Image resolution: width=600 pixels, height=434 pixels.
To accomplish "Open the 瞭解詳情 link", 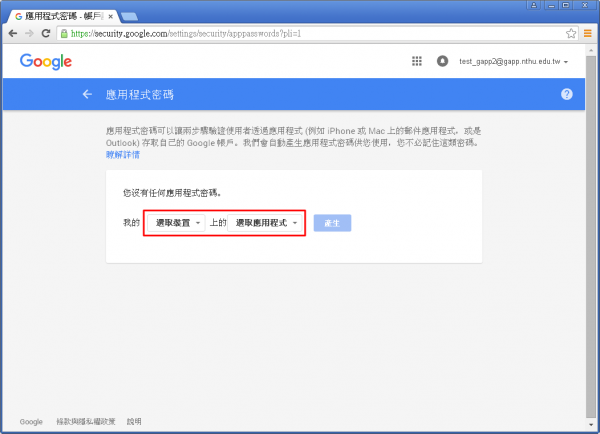I will point(123,155).
